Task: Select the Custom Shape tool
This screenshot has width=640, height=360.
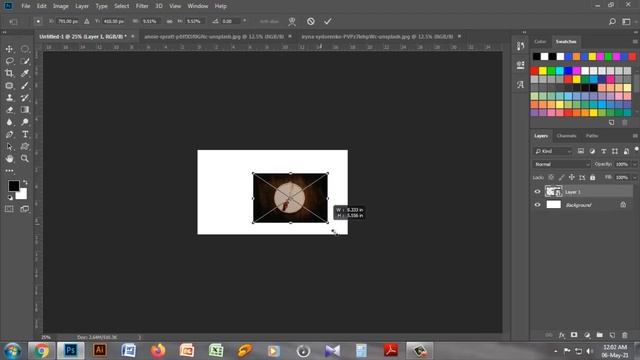Action: (x=24, y=147)
